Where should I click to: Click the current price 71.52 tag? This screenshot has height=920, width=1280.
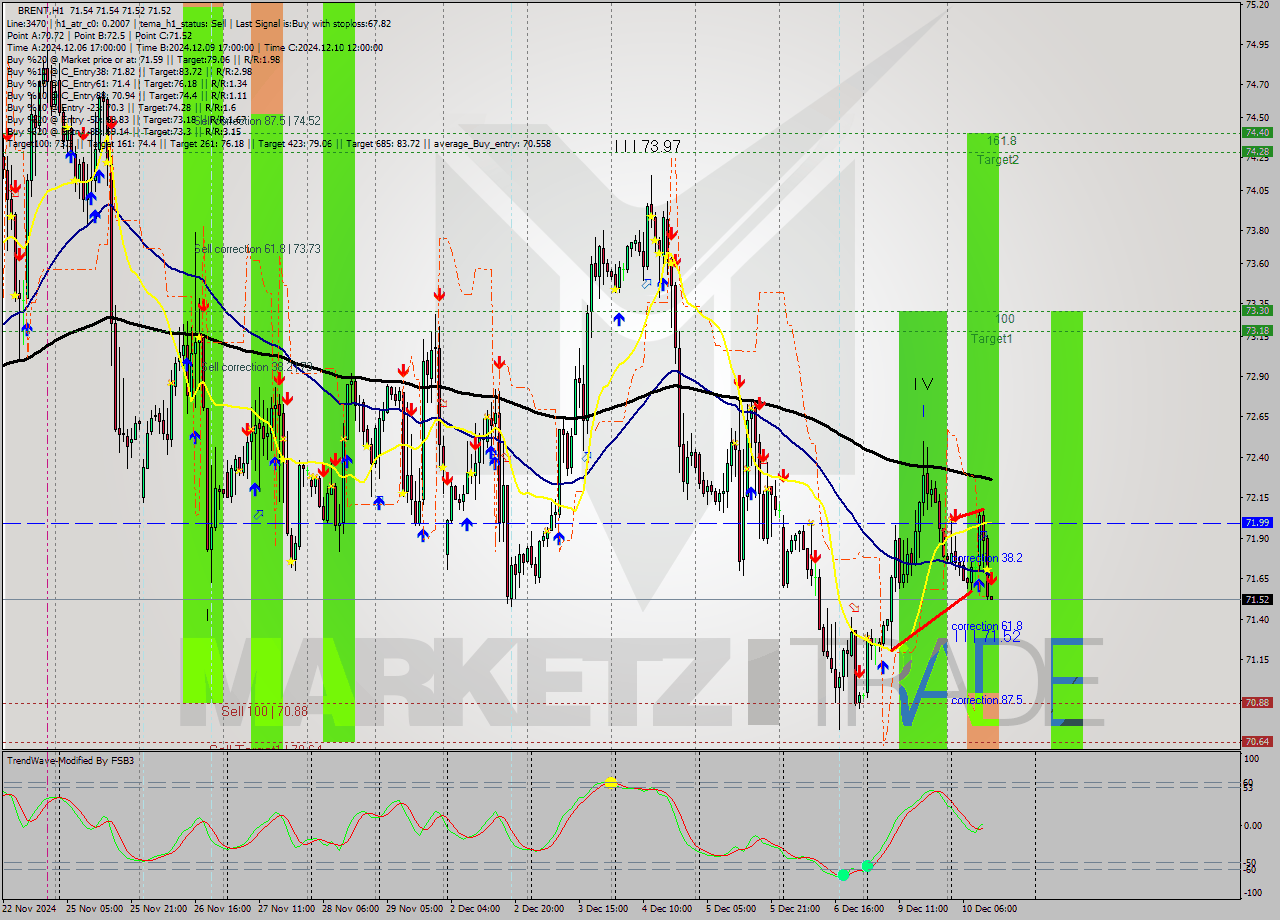[1257, 600]
